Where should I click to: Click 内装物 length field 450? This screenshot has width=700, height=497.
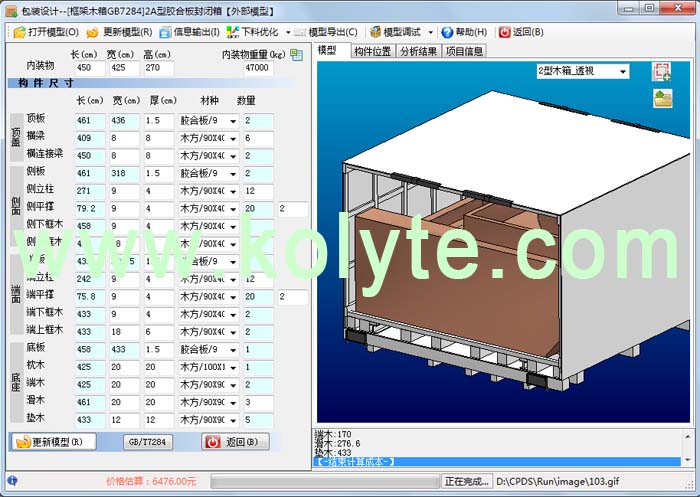point(90,68)
